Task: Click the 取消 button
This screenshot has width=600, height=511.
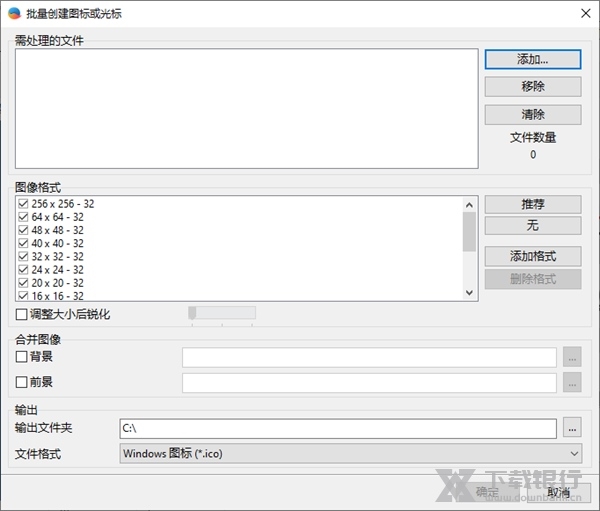Action: point(558,492)
